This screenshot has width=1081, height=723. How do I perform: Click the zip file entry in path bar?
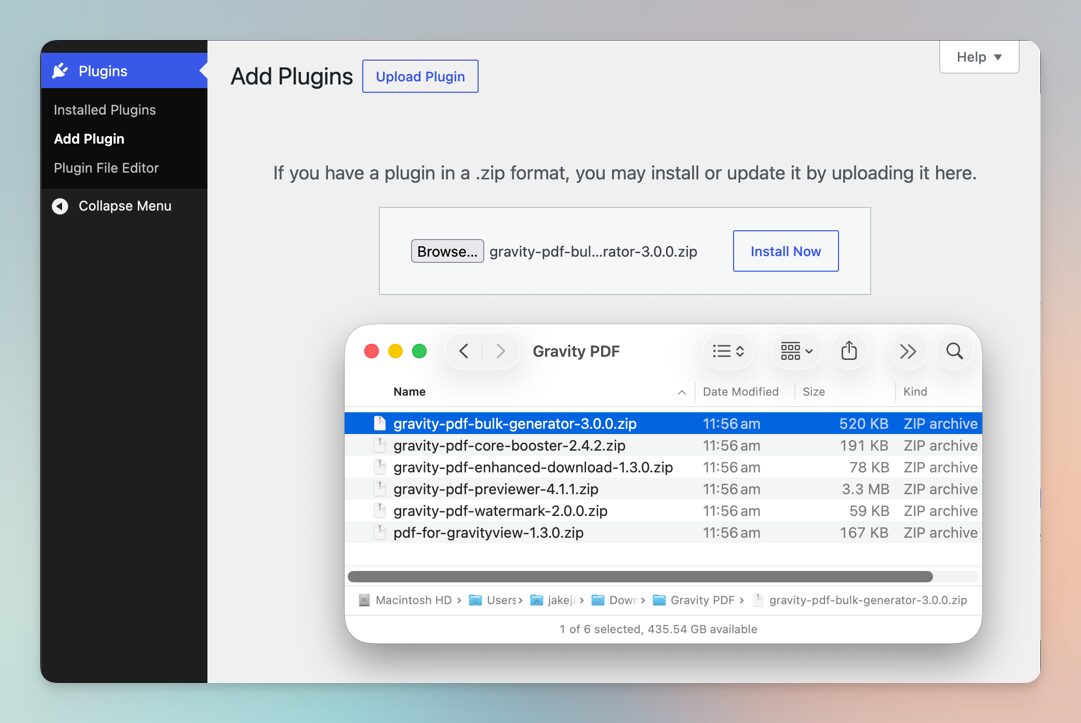point(860,600)
